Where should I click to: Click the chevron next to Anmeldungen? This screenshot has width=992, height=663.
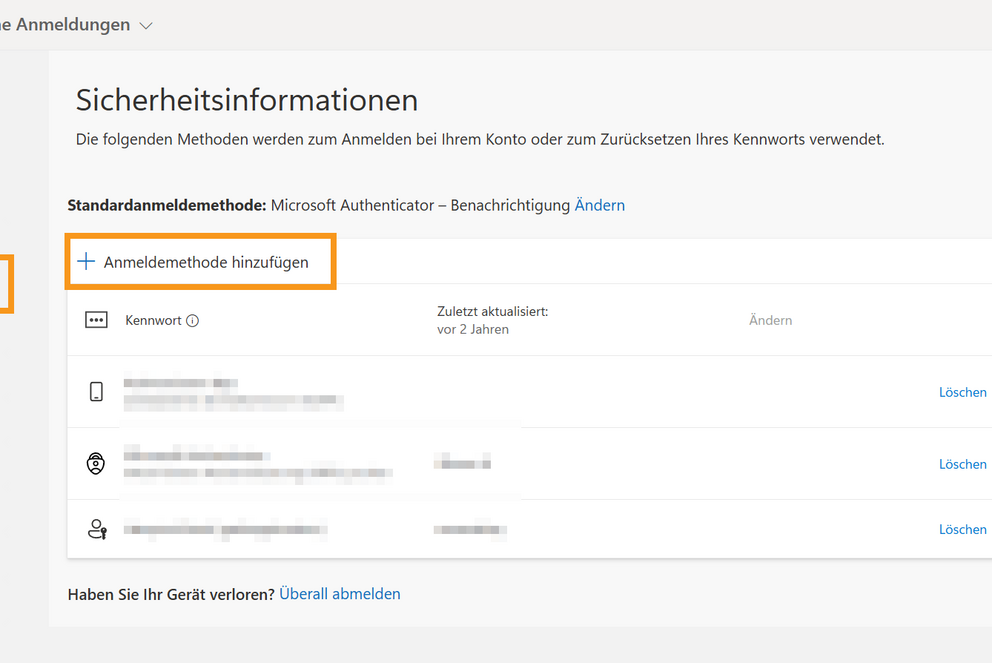pos(145,25)
